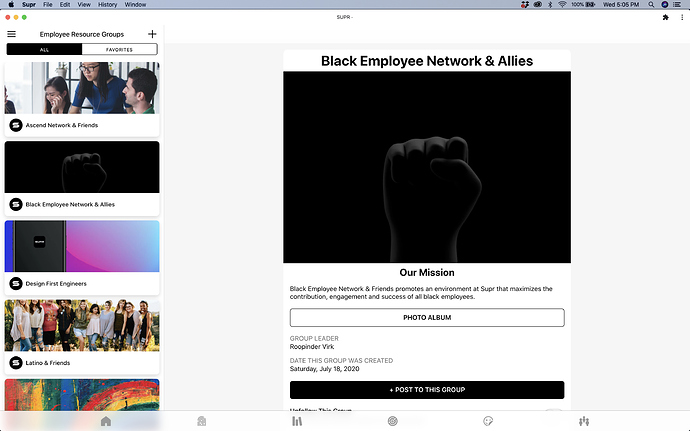The width and height of the screenshot is (690, 431).
Task: Click the Supr logo beside Latino & Friends
Action: pos(16,363)
